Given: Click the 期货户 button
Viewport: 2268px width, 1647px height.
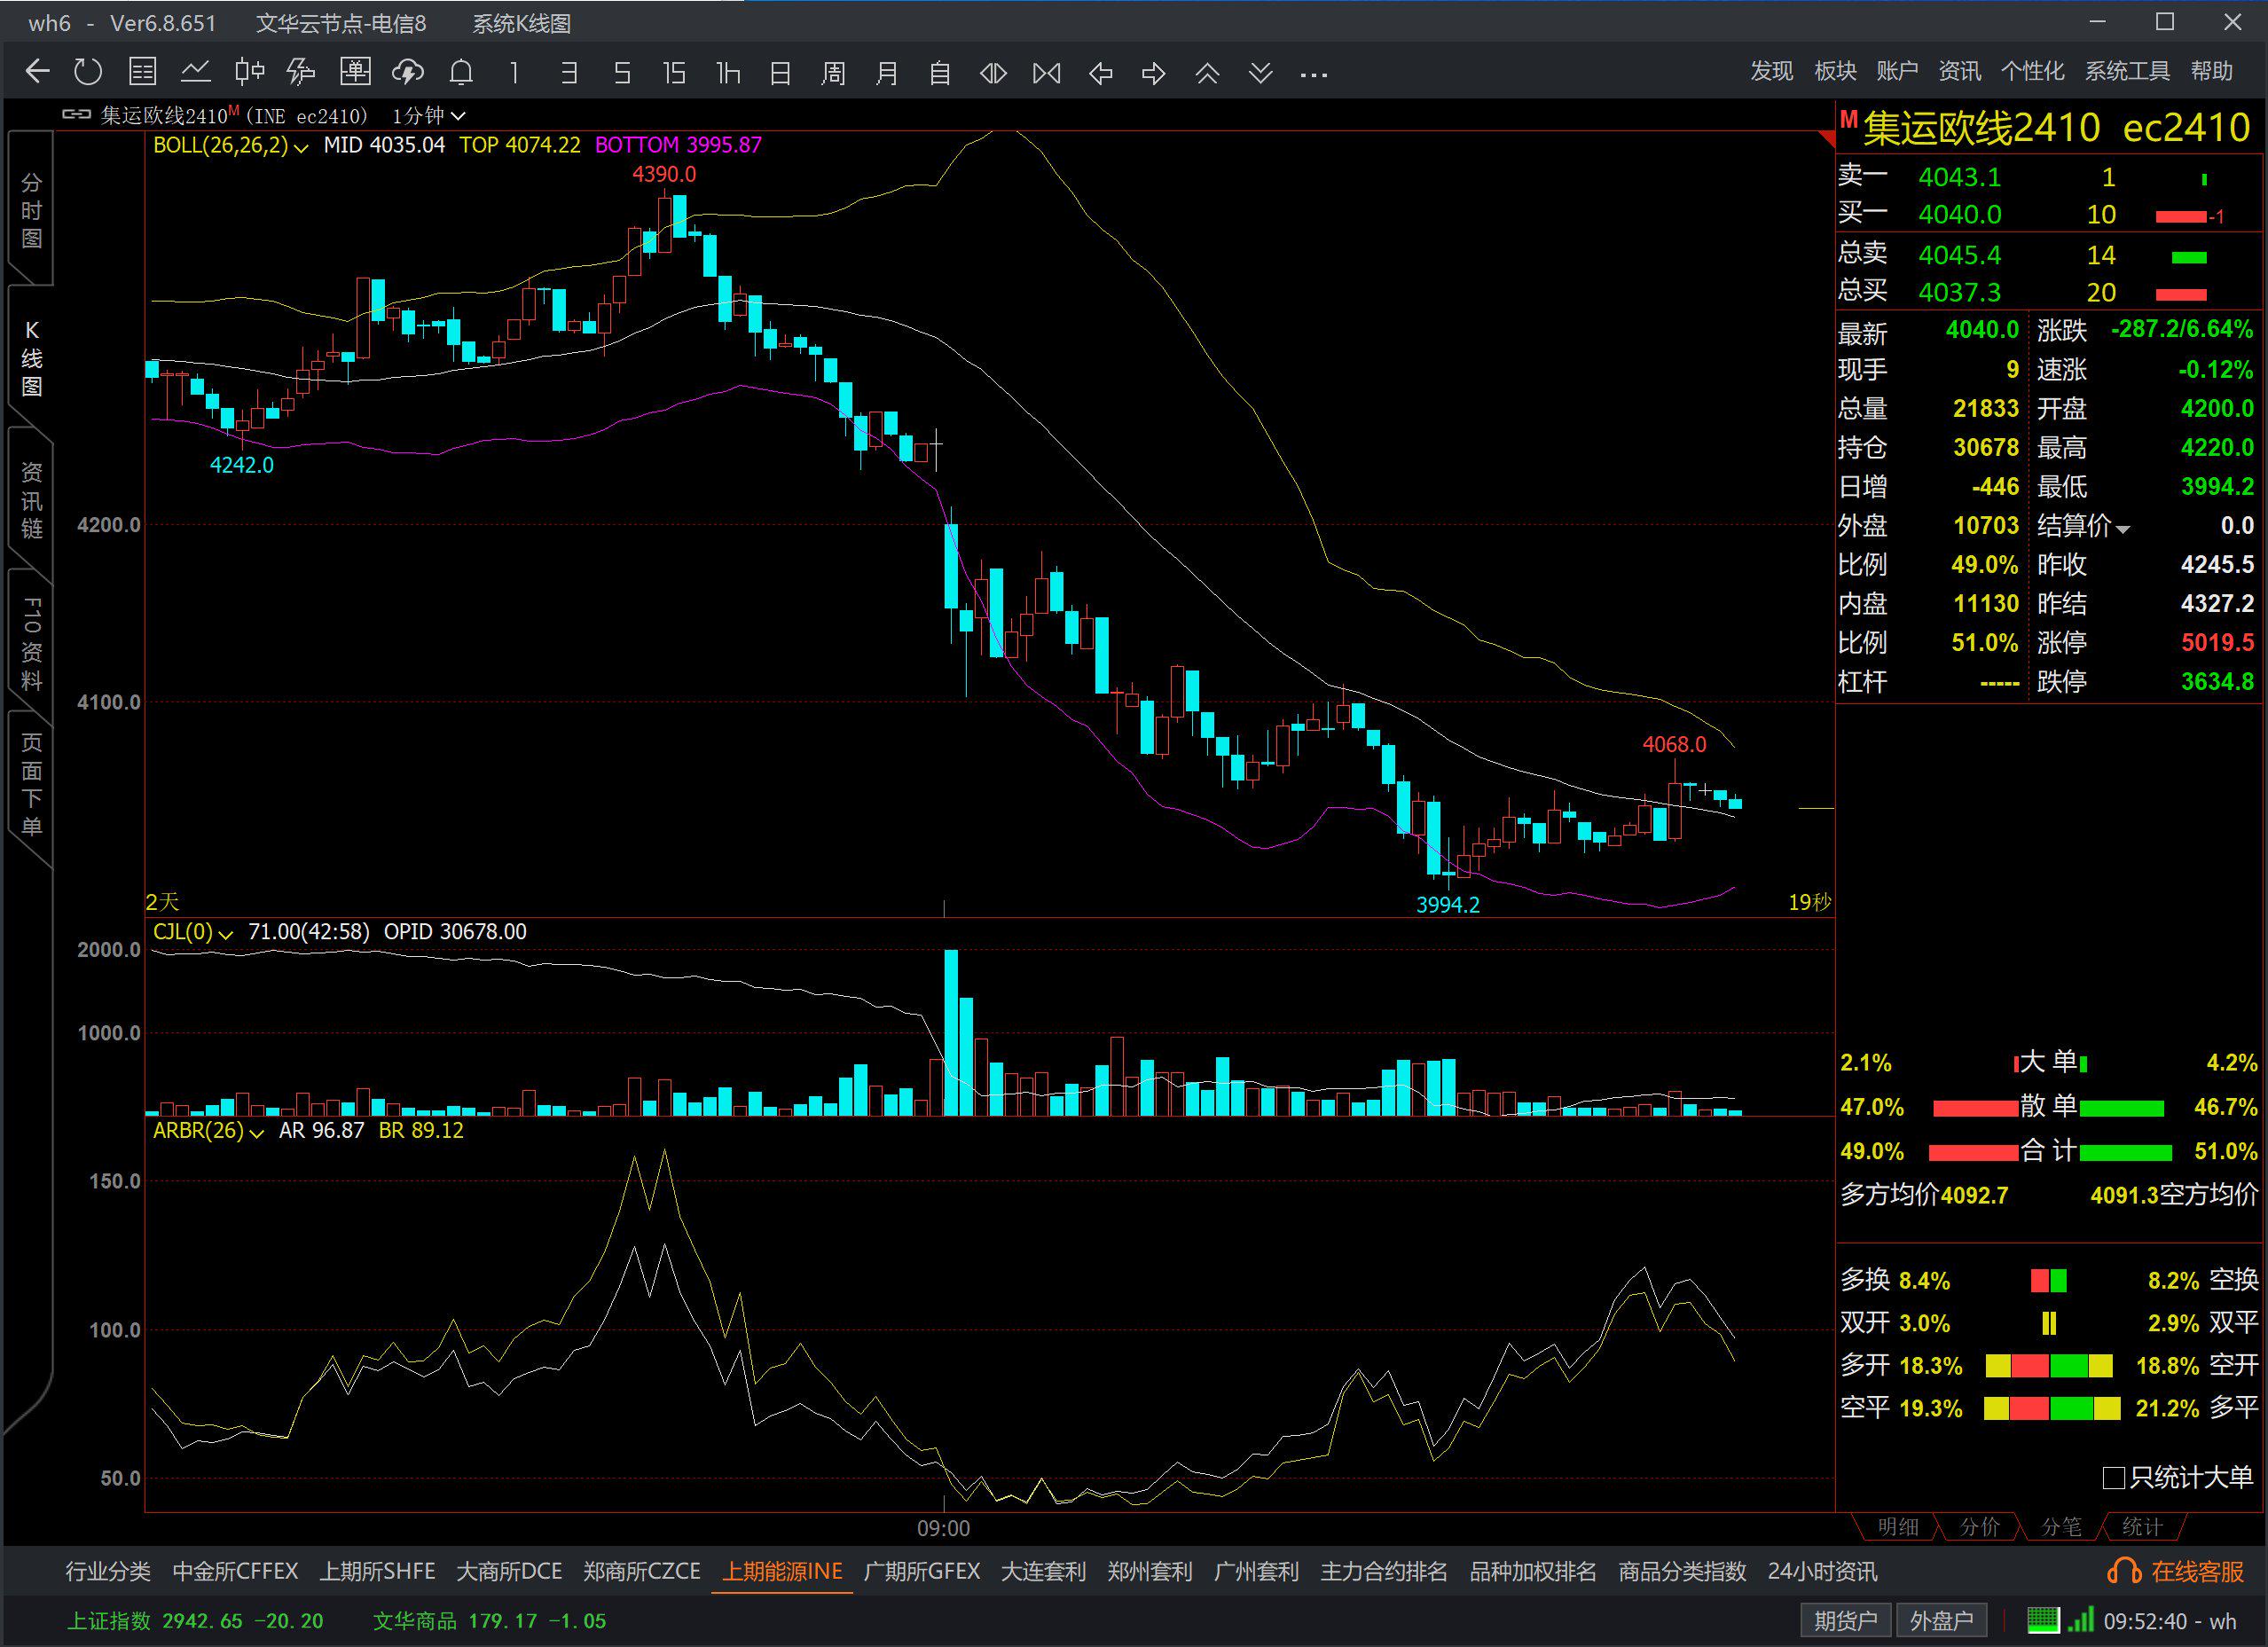Looking at the screenshot, I should [x=1845, y=1621].
